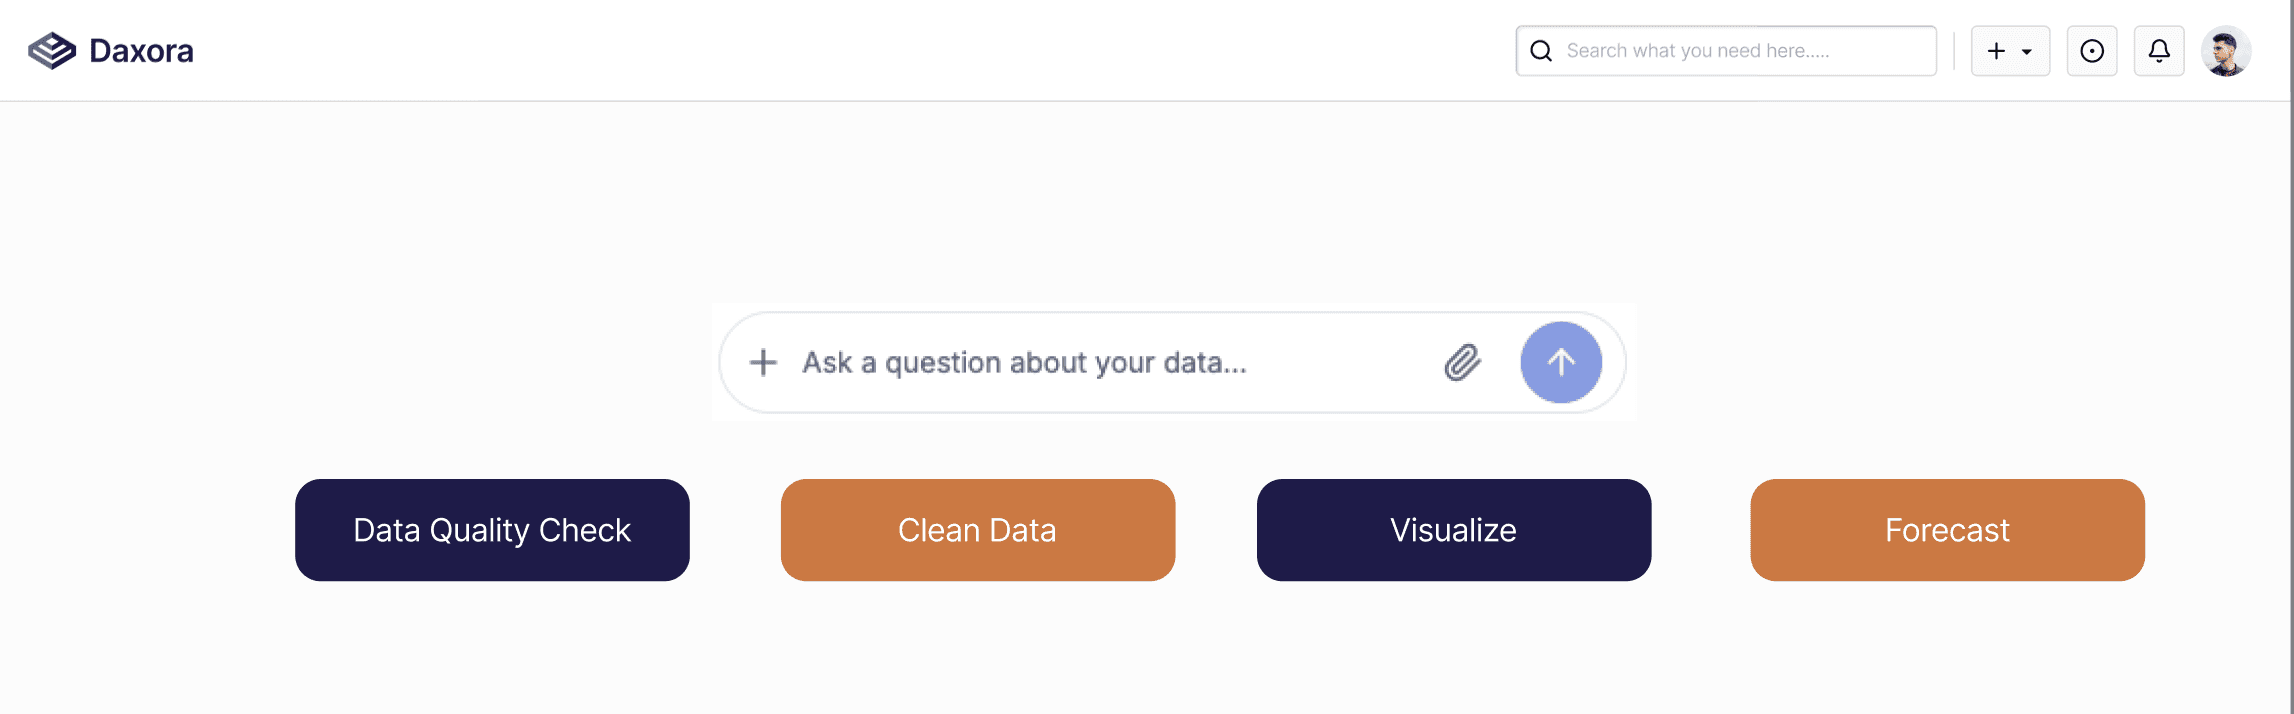
Task: Select the Clean Data button
Action: tap(978, 530)
